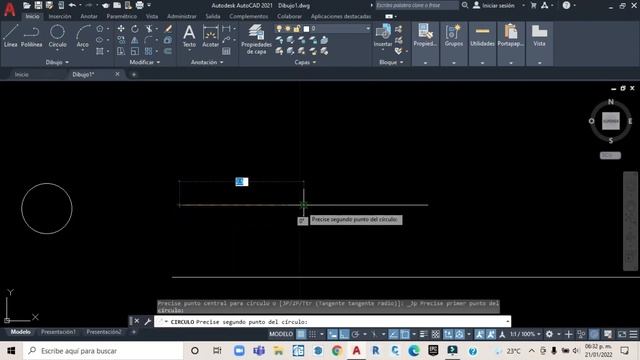Select the Círculo tool
The image size is (640, 360).
(x=58, y=35)
